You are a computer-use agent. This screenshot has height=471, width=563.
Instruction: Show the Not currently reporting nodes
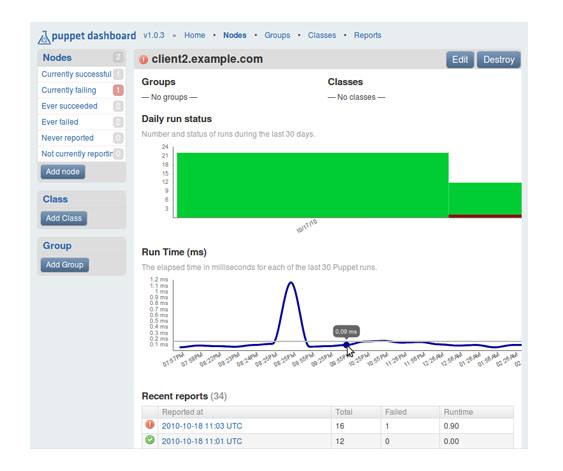77,154
